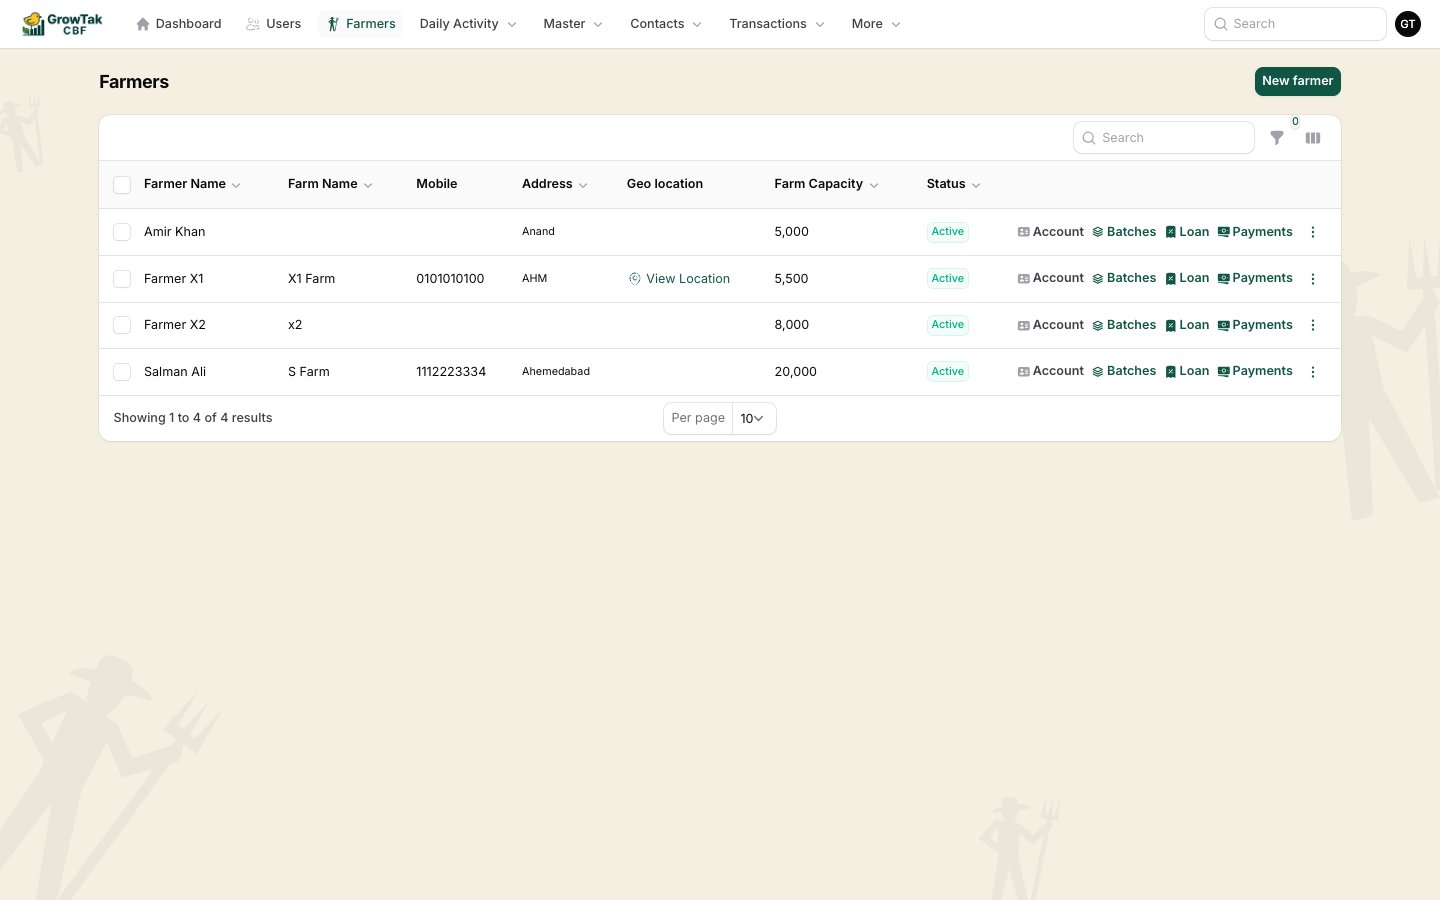Open Payments for Amir Khan
Screen dimensions: 1440x900
coord(1255,232)
